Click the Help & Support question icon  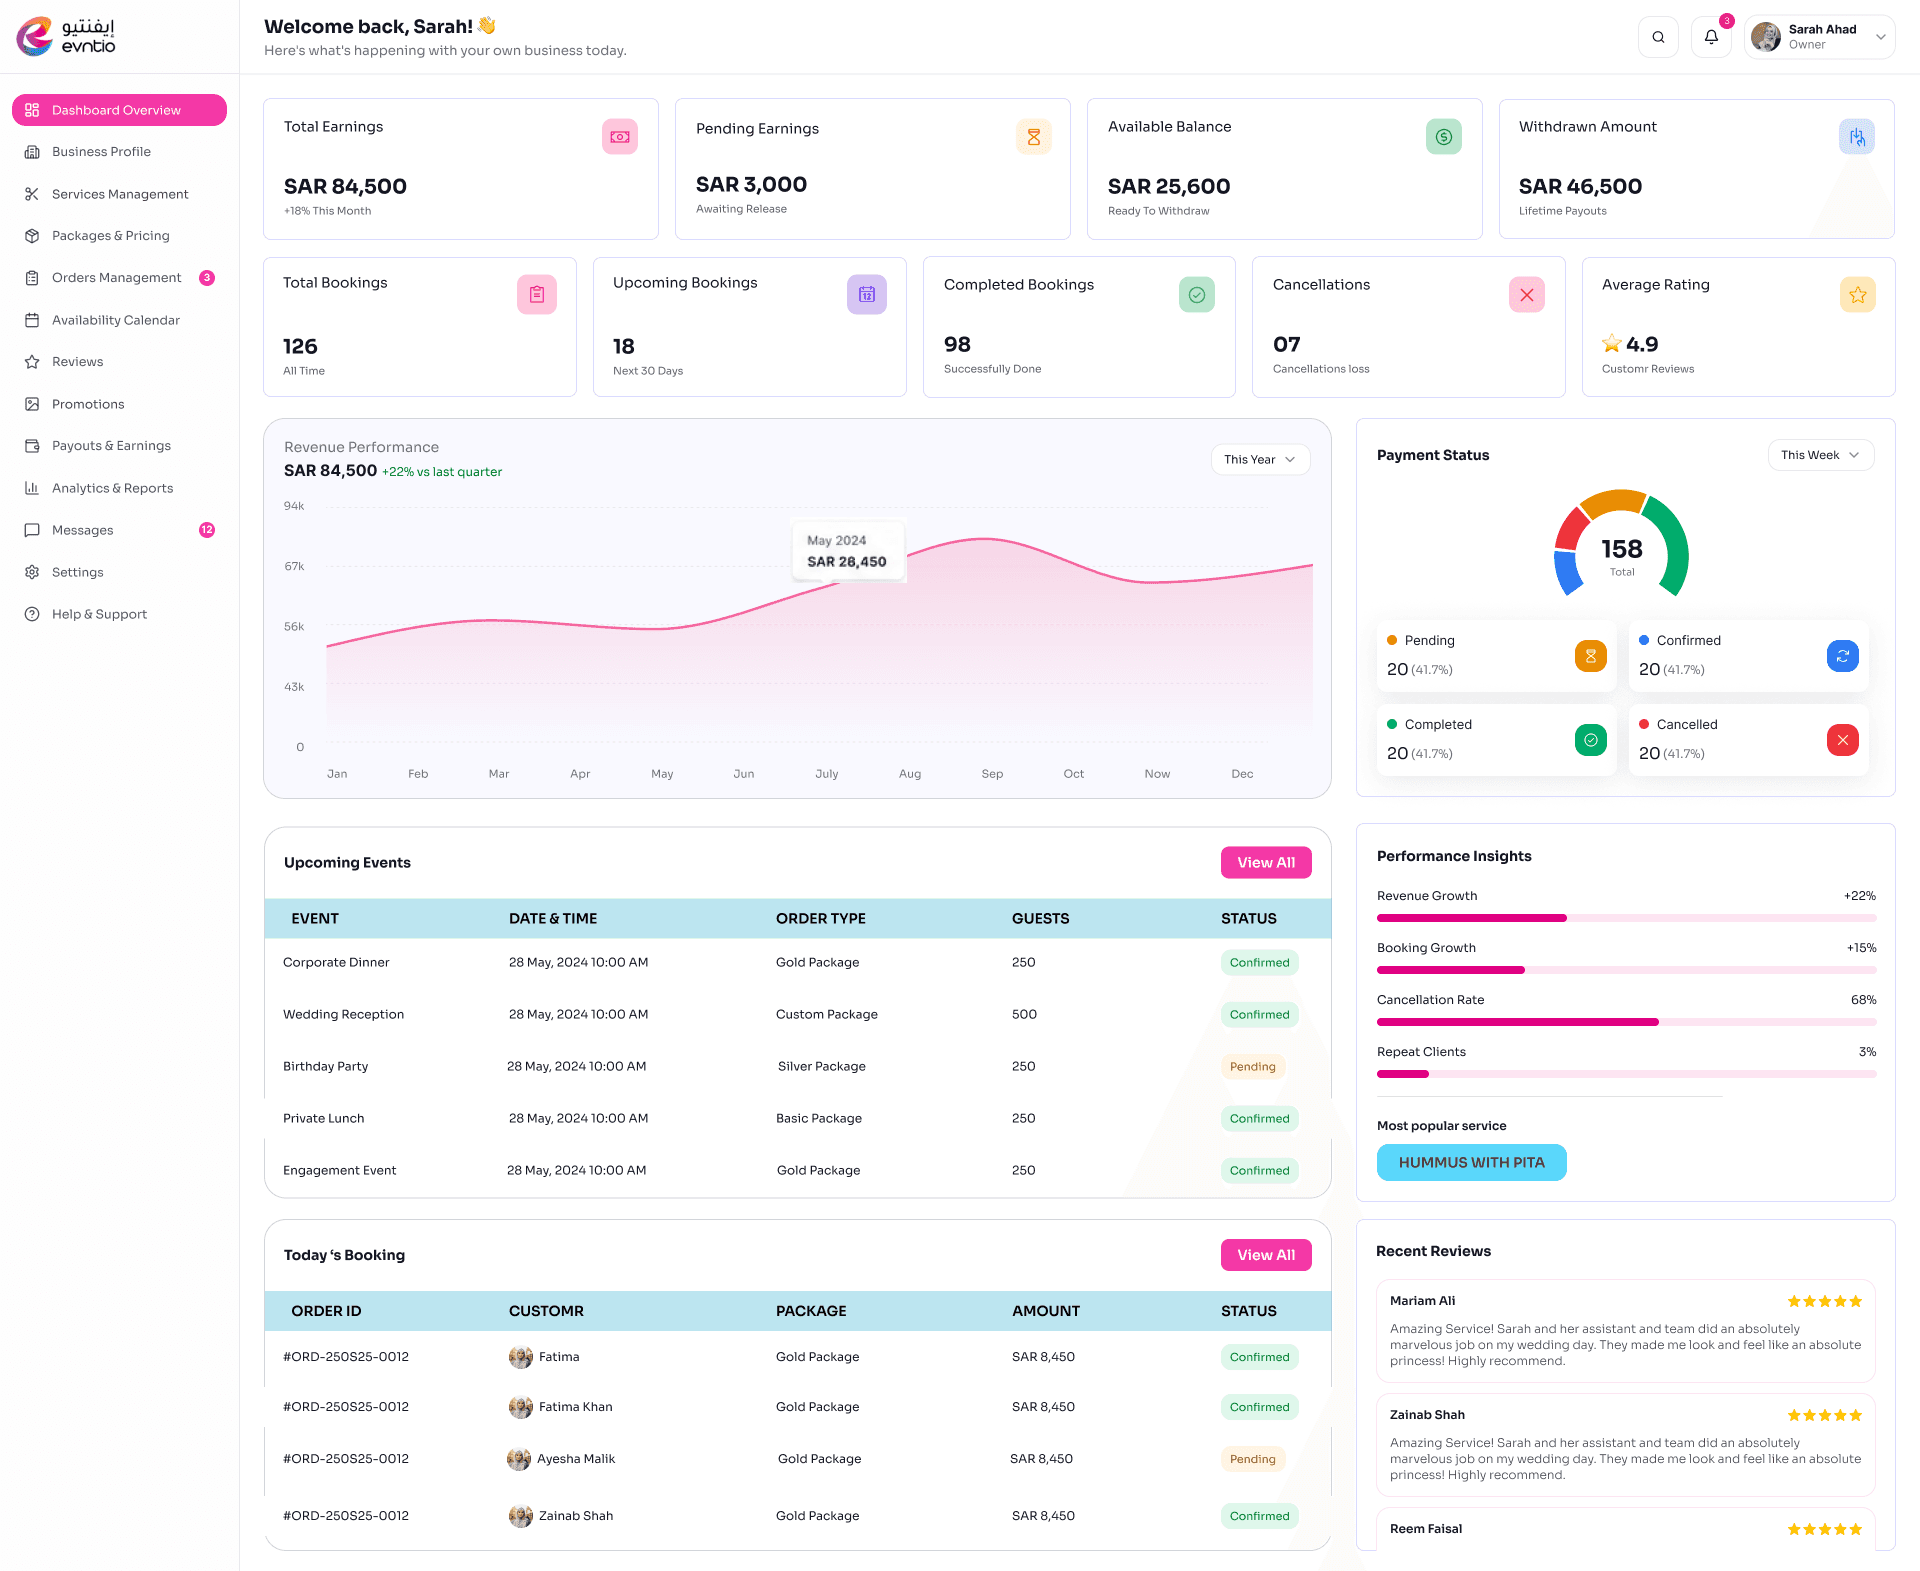(32, 614)
